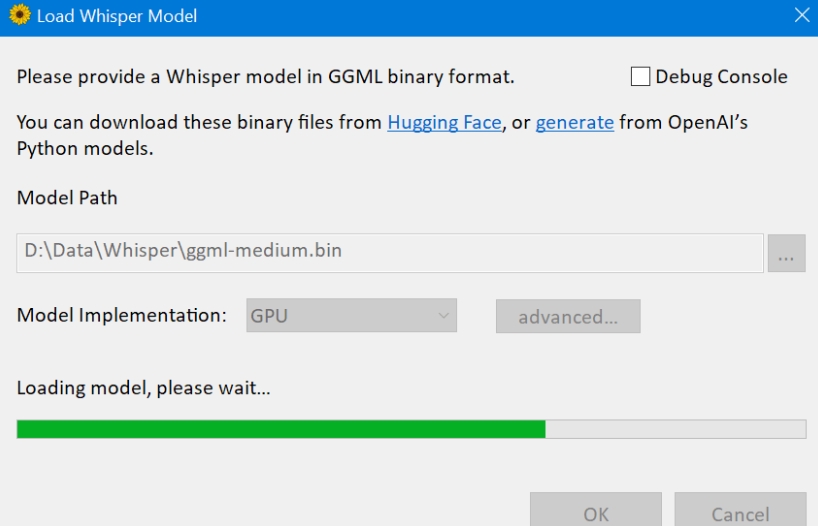This screenshot has width=818, height=526.
Task: Browse for model file with the ... button
Action: click(786, 254)
